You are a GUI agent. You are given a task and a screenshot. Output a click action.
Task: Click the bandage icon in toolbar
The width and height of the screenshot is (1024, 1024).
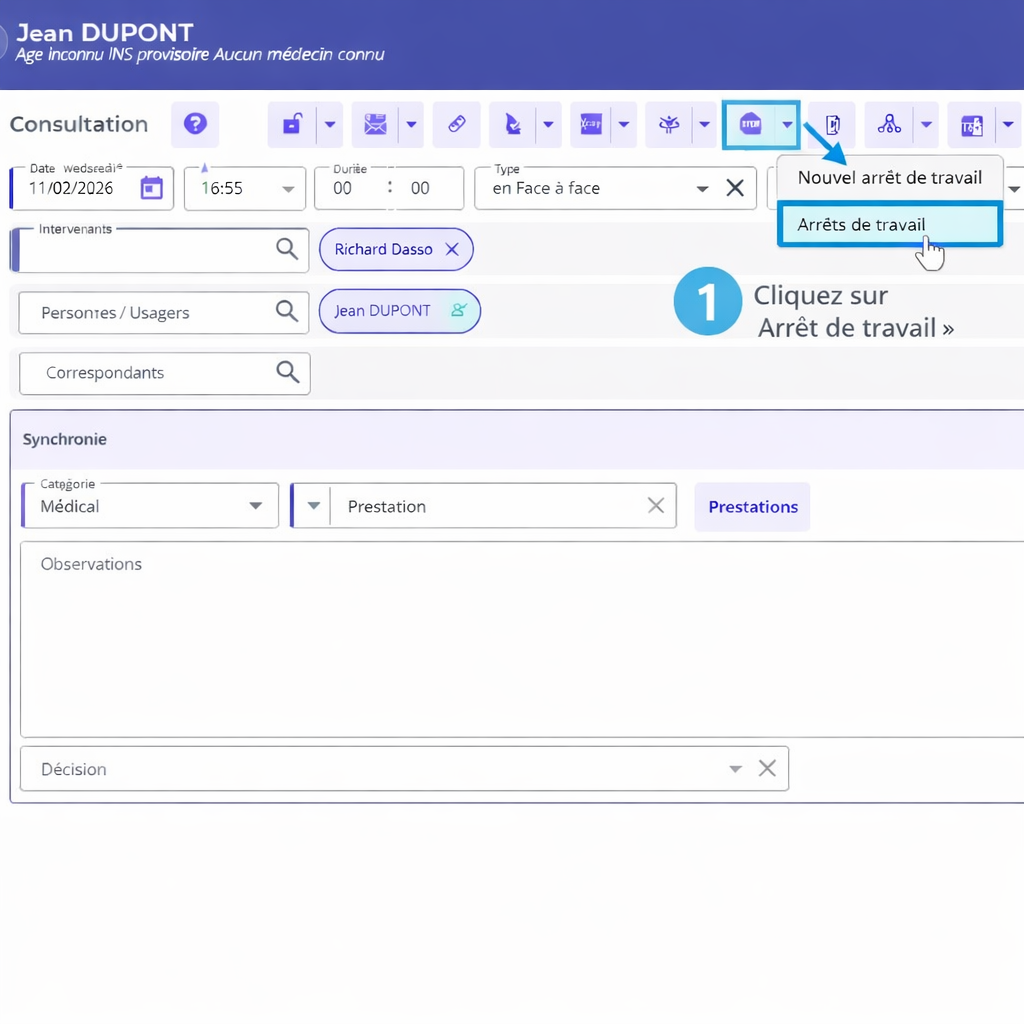coord(456,125)
